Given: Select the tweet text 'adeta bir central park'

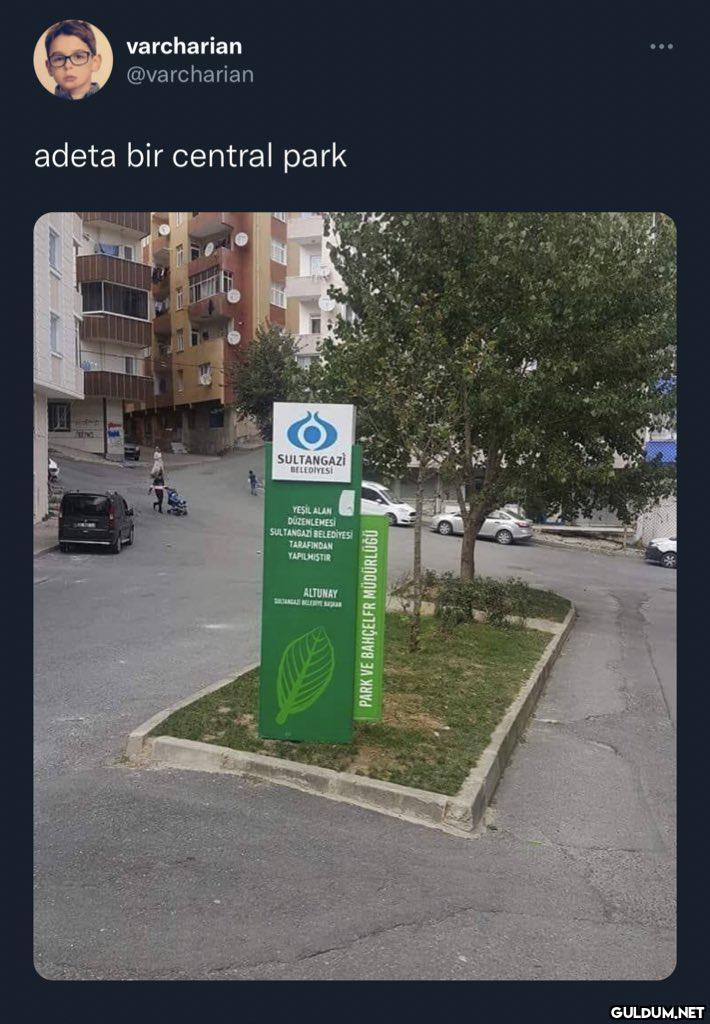Looking at the screenshot, I should pyautogui.click(x=190, y=157).
